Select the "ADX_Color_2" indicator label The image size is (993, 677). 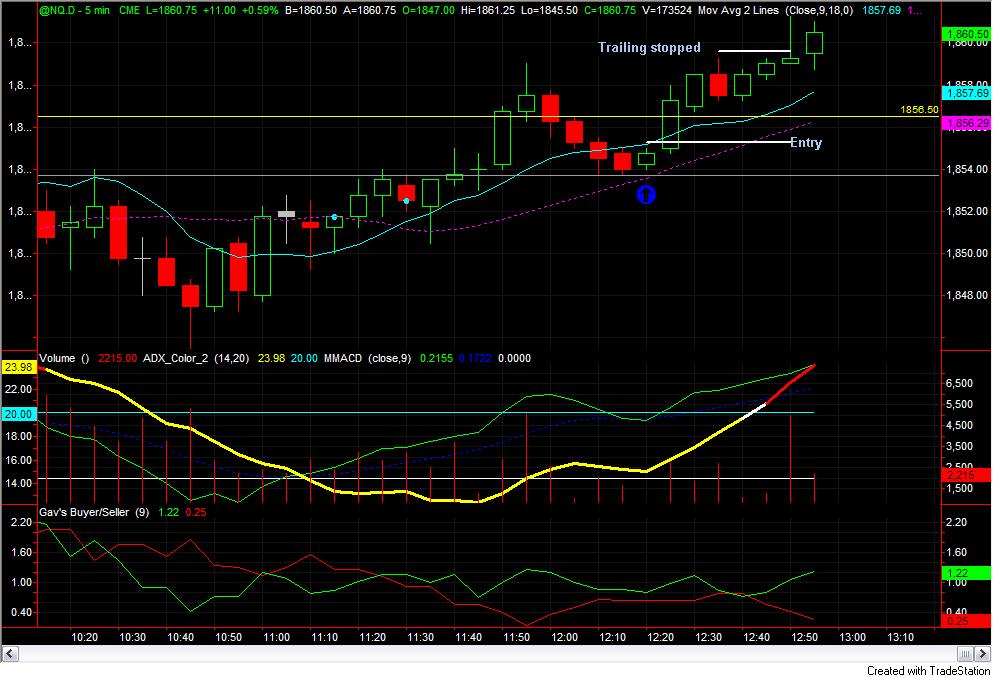177,358
